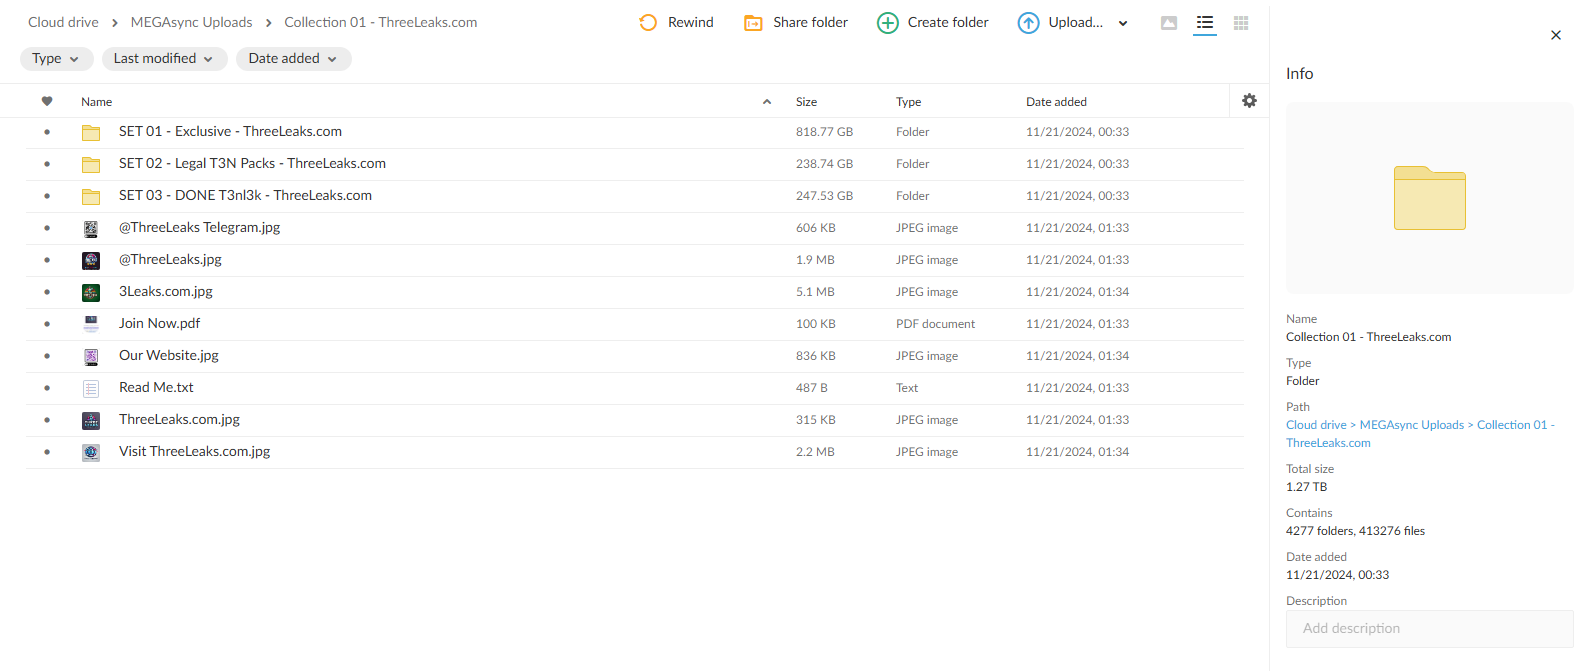
Task: Expand the Upload options chevron
Action: click(x=1123, y=23)
